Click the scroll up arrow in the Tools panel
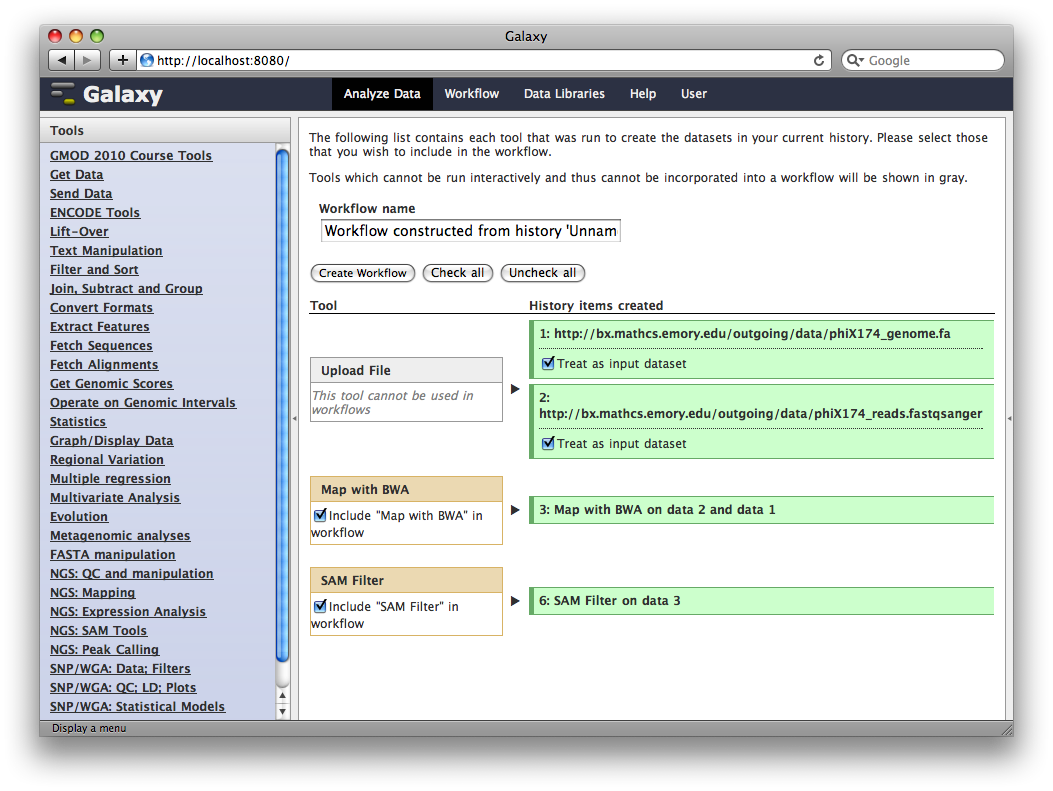 pyautogui.click(x=283, y=696)
